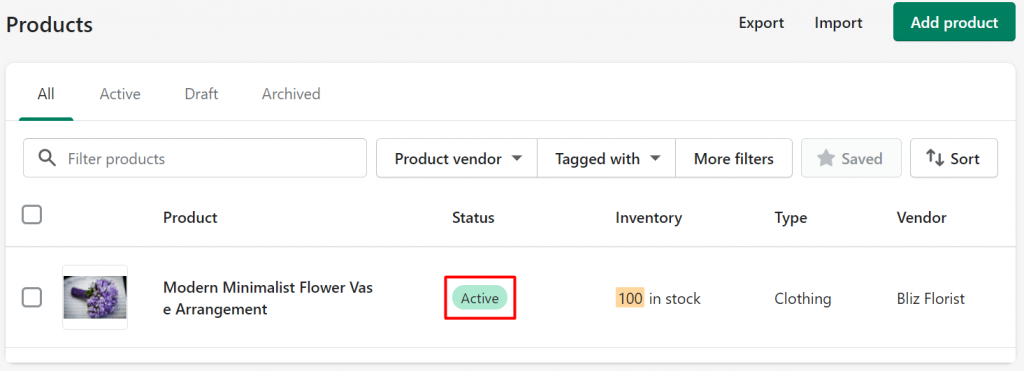Click the Import link
This screenshot has height=371, width=1024.
point(839,23)
